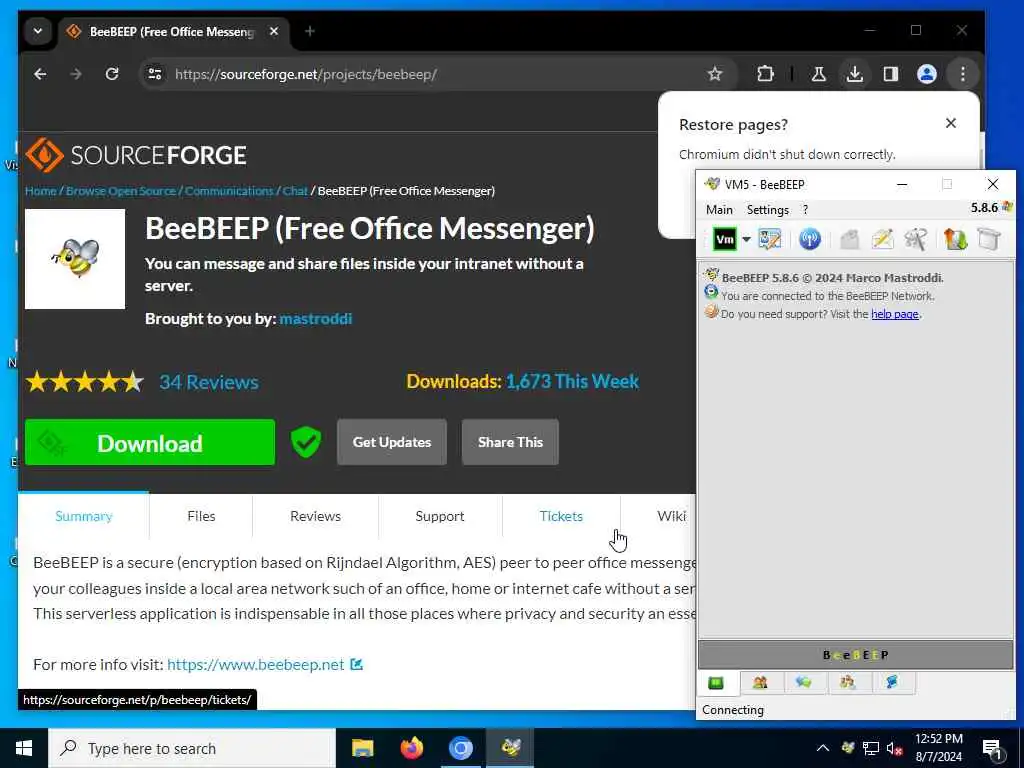Reload the page with the refresh icon
1024x768 pixels.
[x=112, y=74]
